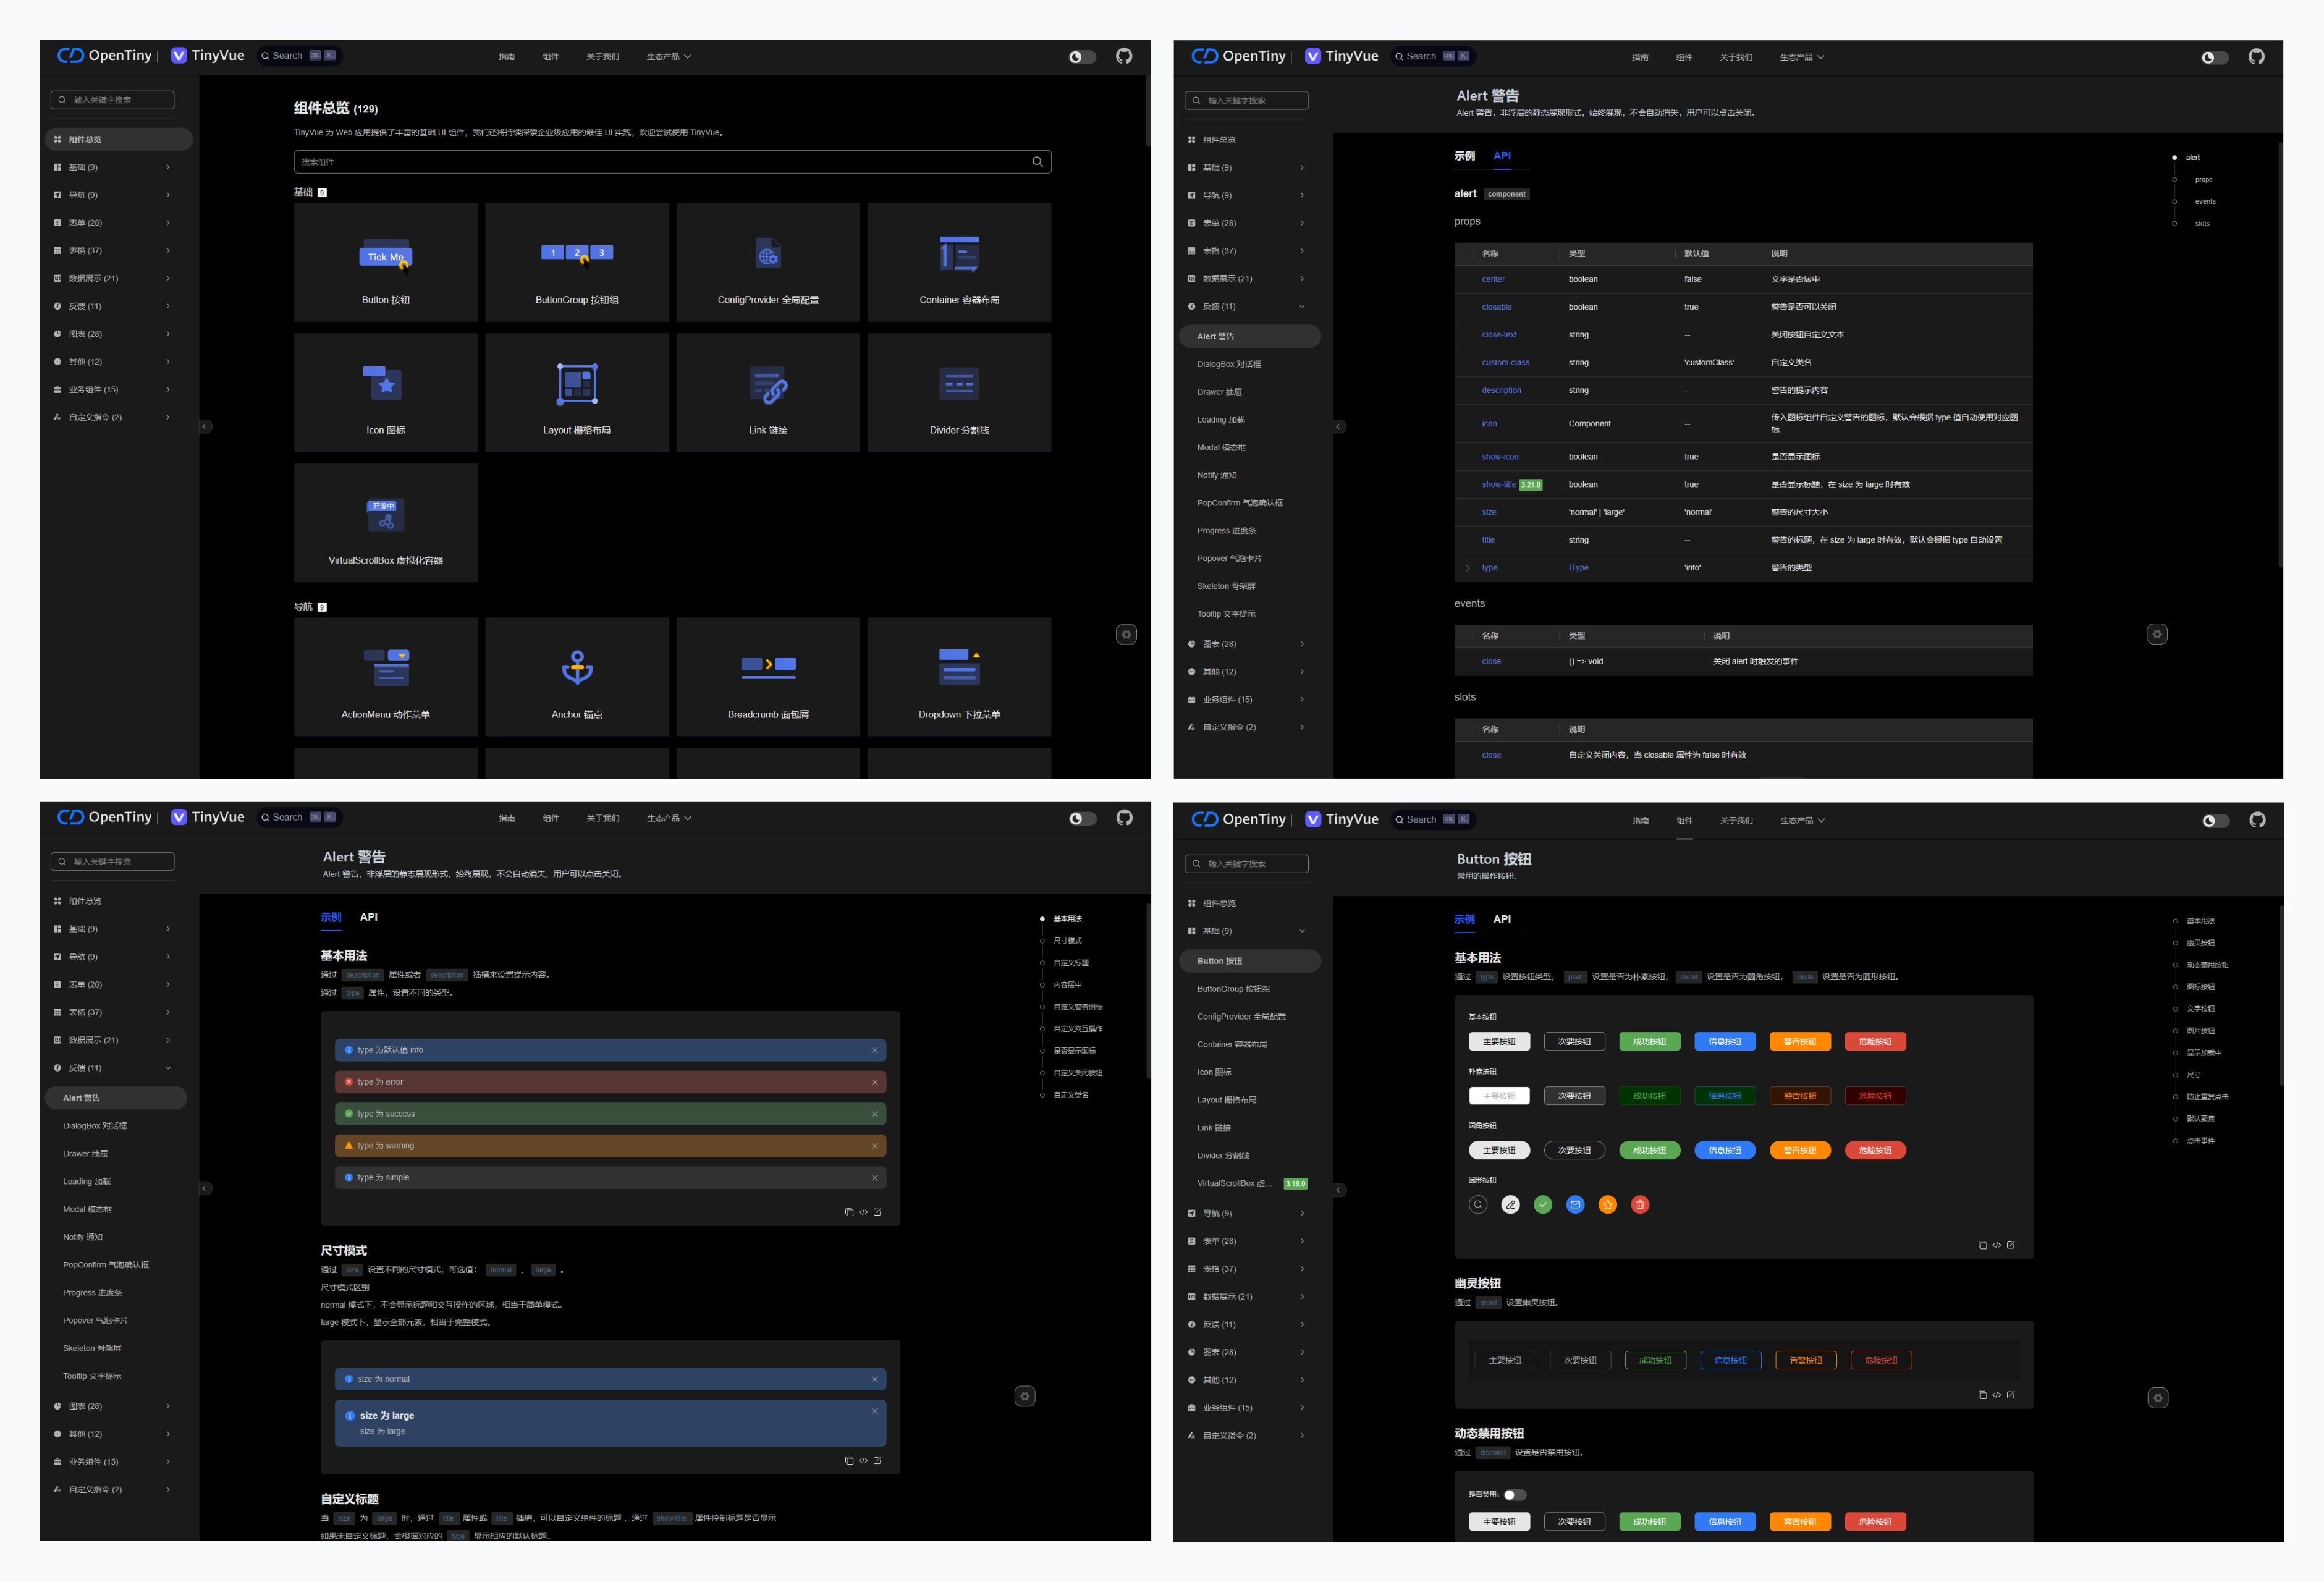Switch to API tab on Button page
2324x1582 pixels.
pos(1502,919)
